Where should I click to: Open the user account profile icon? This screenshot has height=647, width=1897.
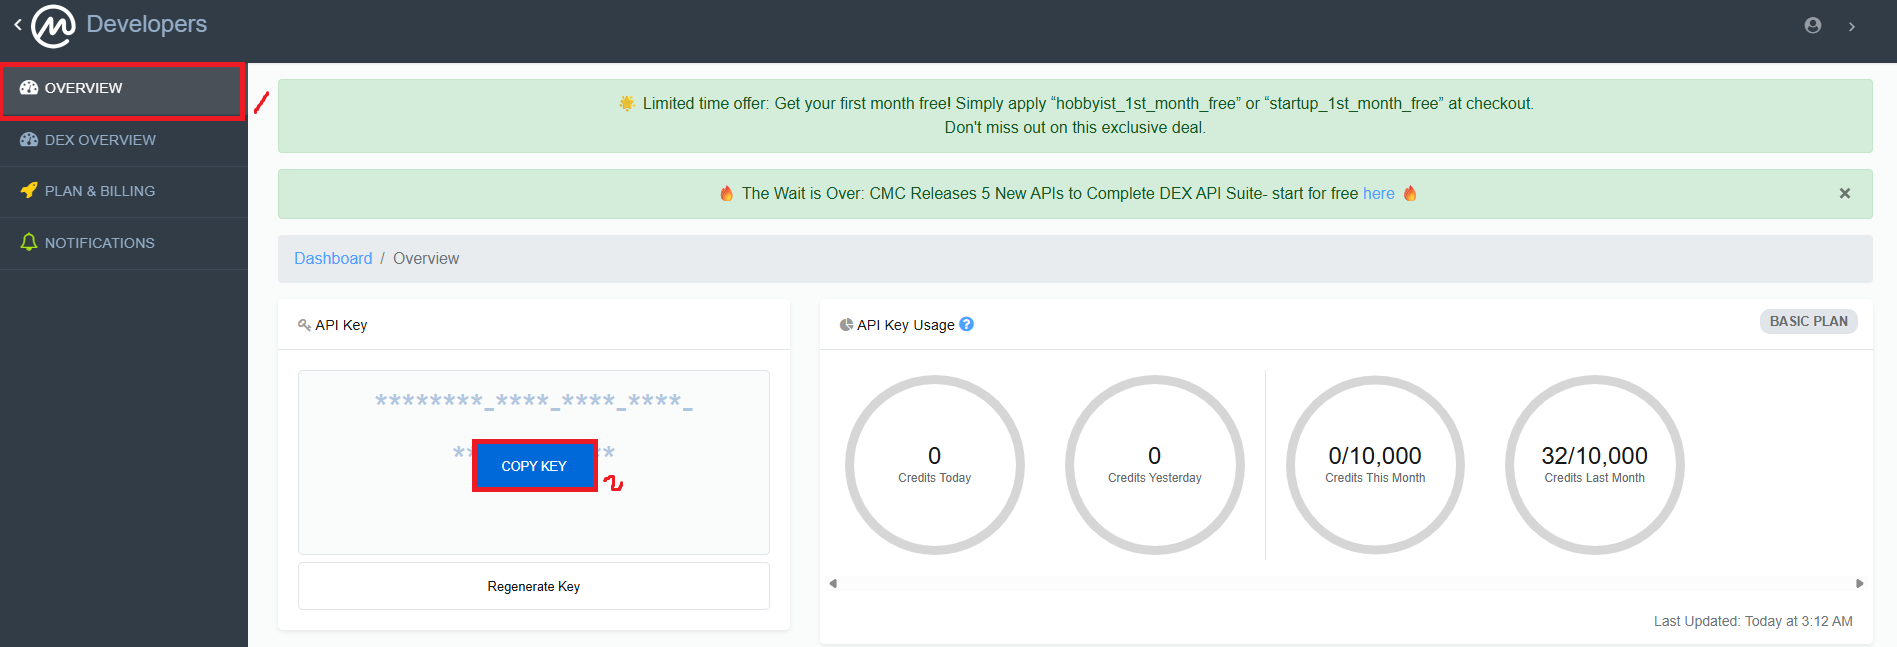tap(1812, 26)
